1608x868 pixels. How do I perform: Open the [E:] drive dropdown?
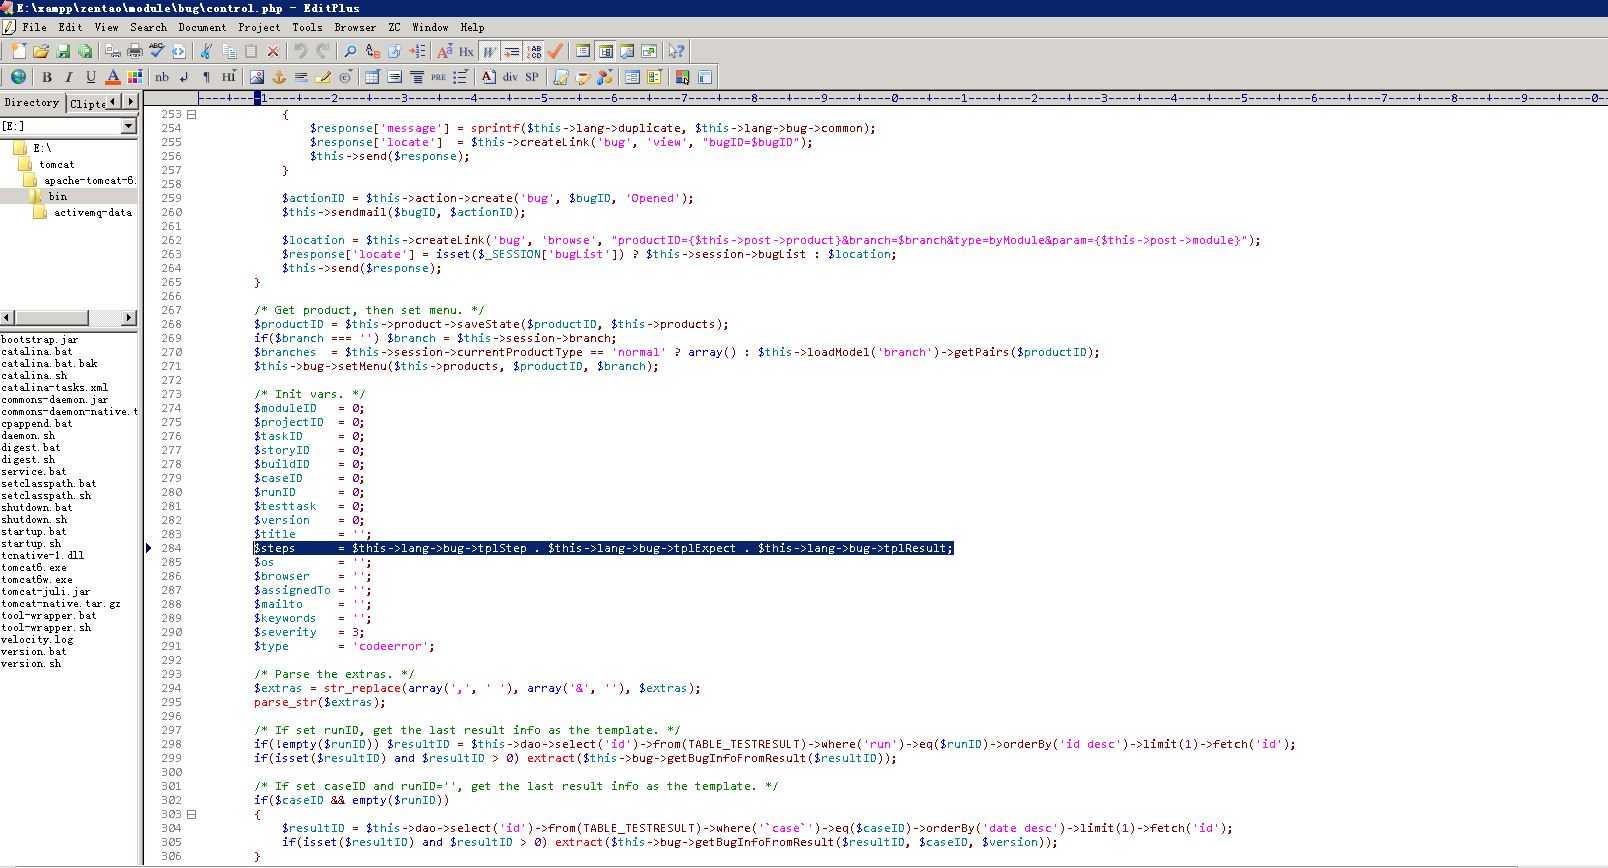coord(128,126)
